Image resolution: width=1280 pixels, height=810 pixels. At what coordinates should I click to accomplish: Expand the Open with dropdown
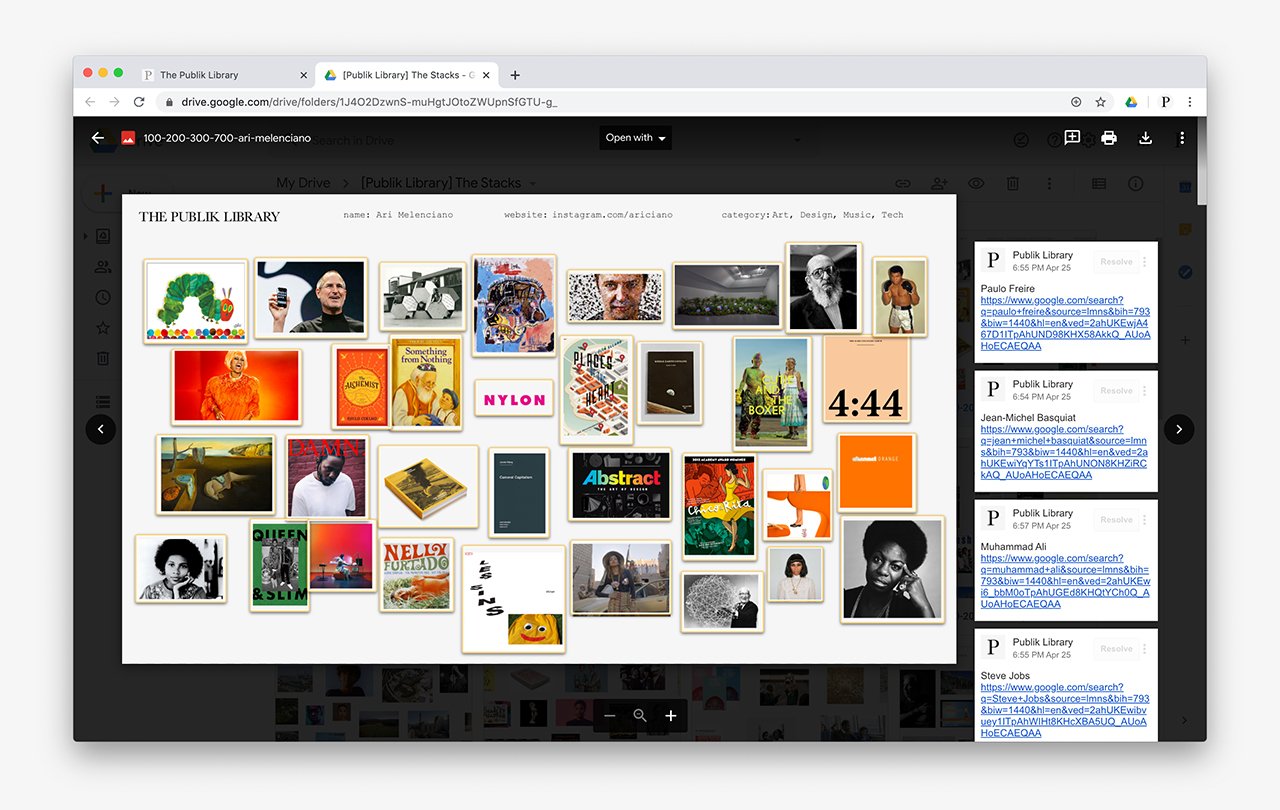[x=636, y=138]
